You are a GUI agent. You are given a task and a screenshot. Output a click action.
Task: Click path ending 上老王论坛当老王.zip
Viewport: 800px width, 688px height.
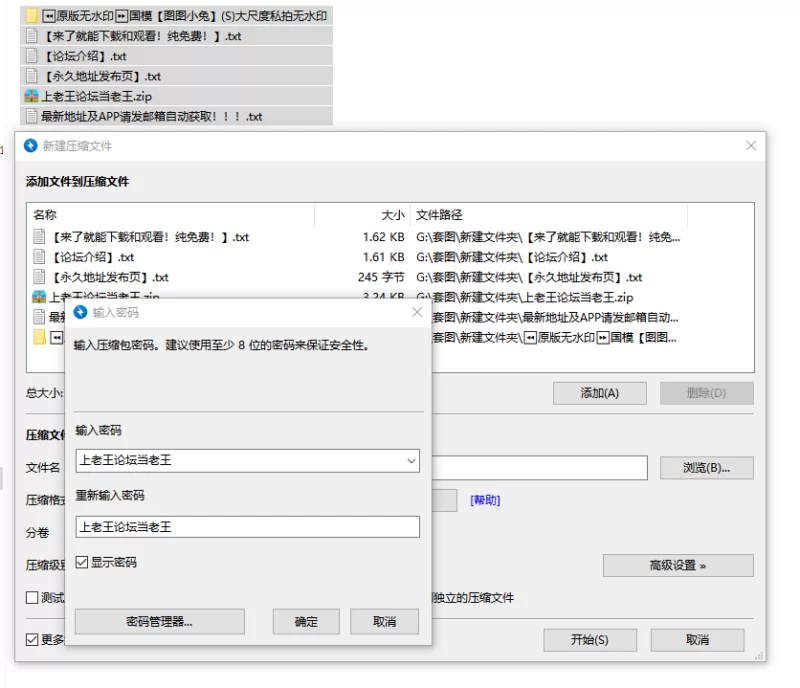524,297
